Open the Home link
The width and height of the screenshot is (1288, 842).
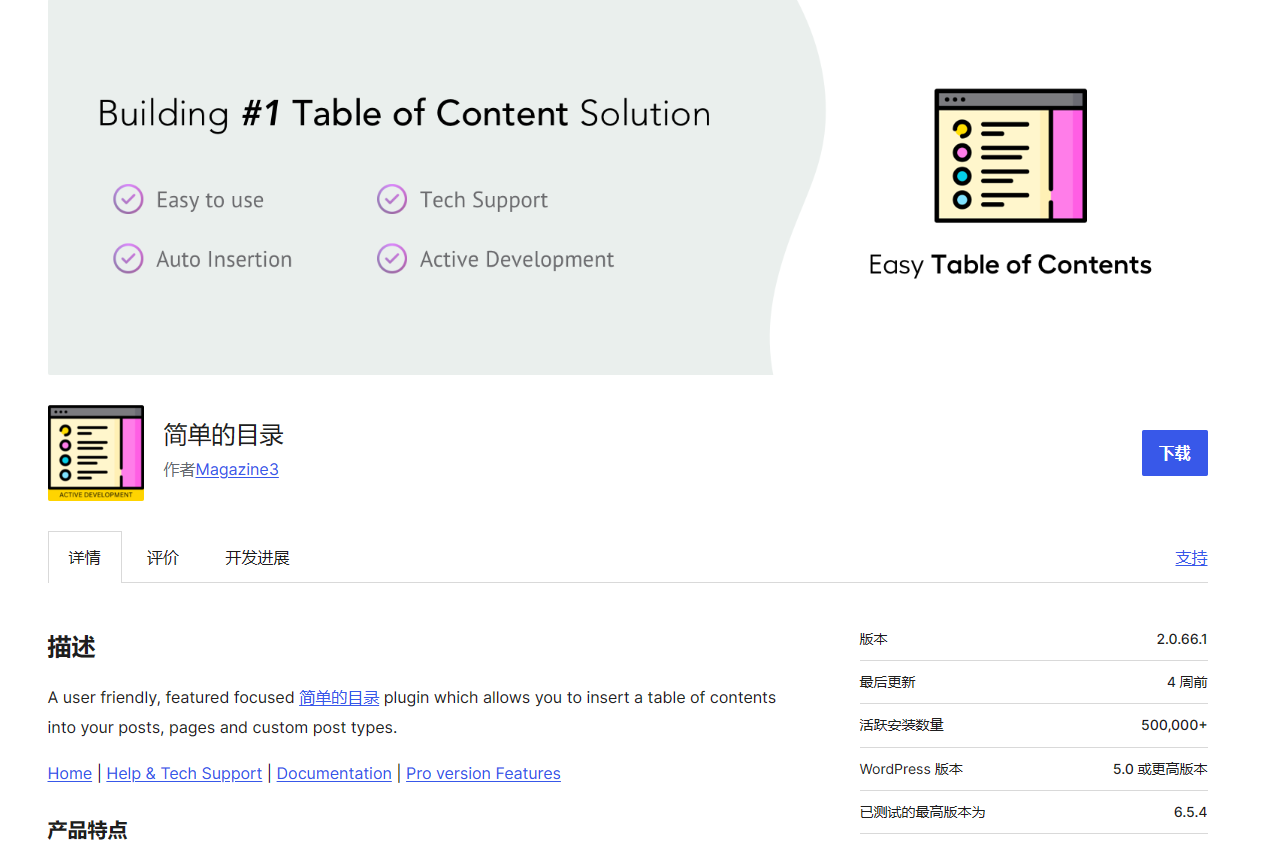tap(70, 773)
